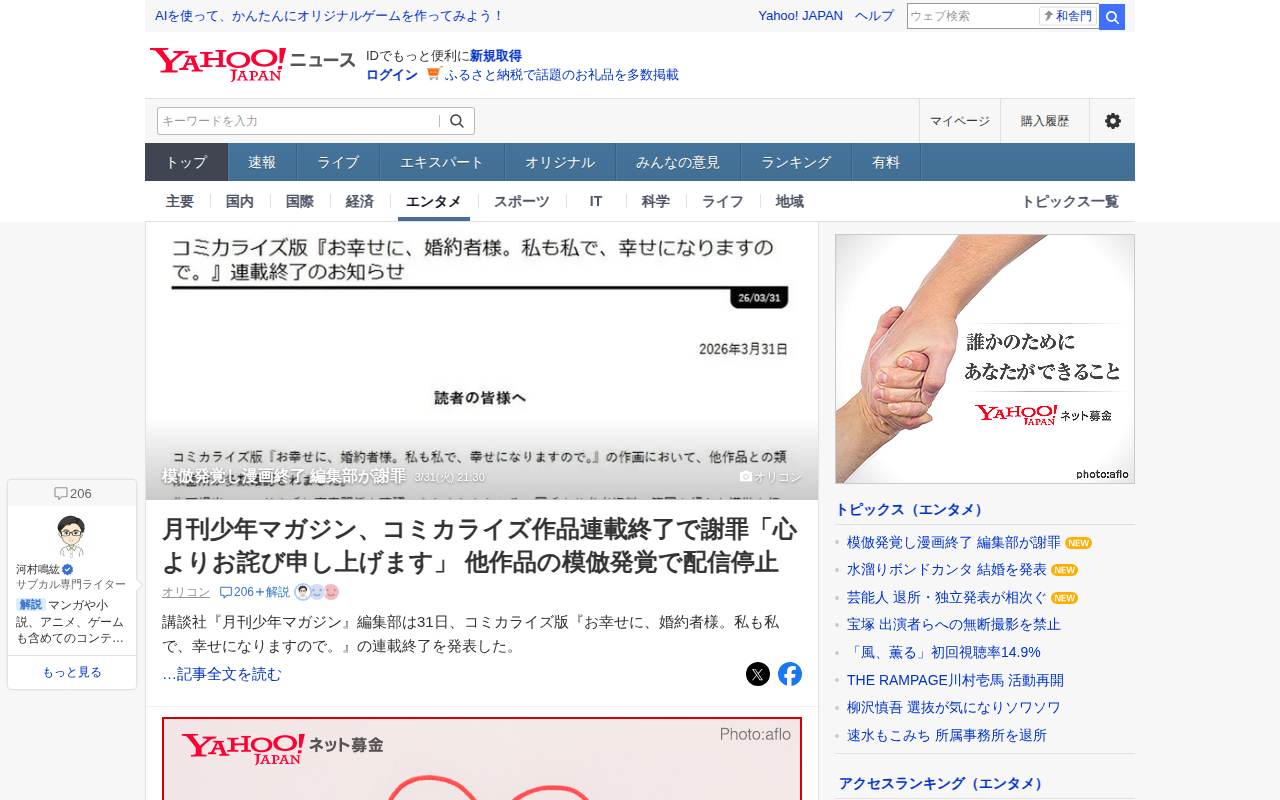Open the AIを使って オリジナルゲーム promo link
Viewport: 1280px width, 800px height.
pyautogui.click(x=329, y=16)
